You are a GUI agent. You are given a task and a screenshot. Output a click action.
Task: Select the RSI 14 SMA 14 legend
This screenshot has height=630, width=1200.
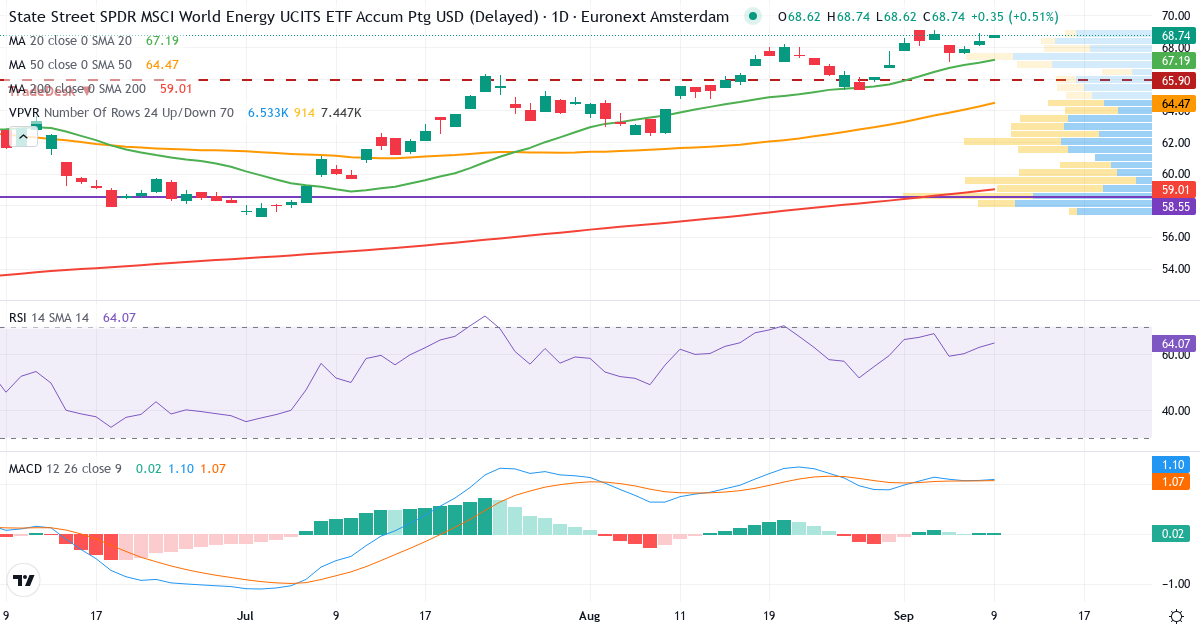click(49, 318)
